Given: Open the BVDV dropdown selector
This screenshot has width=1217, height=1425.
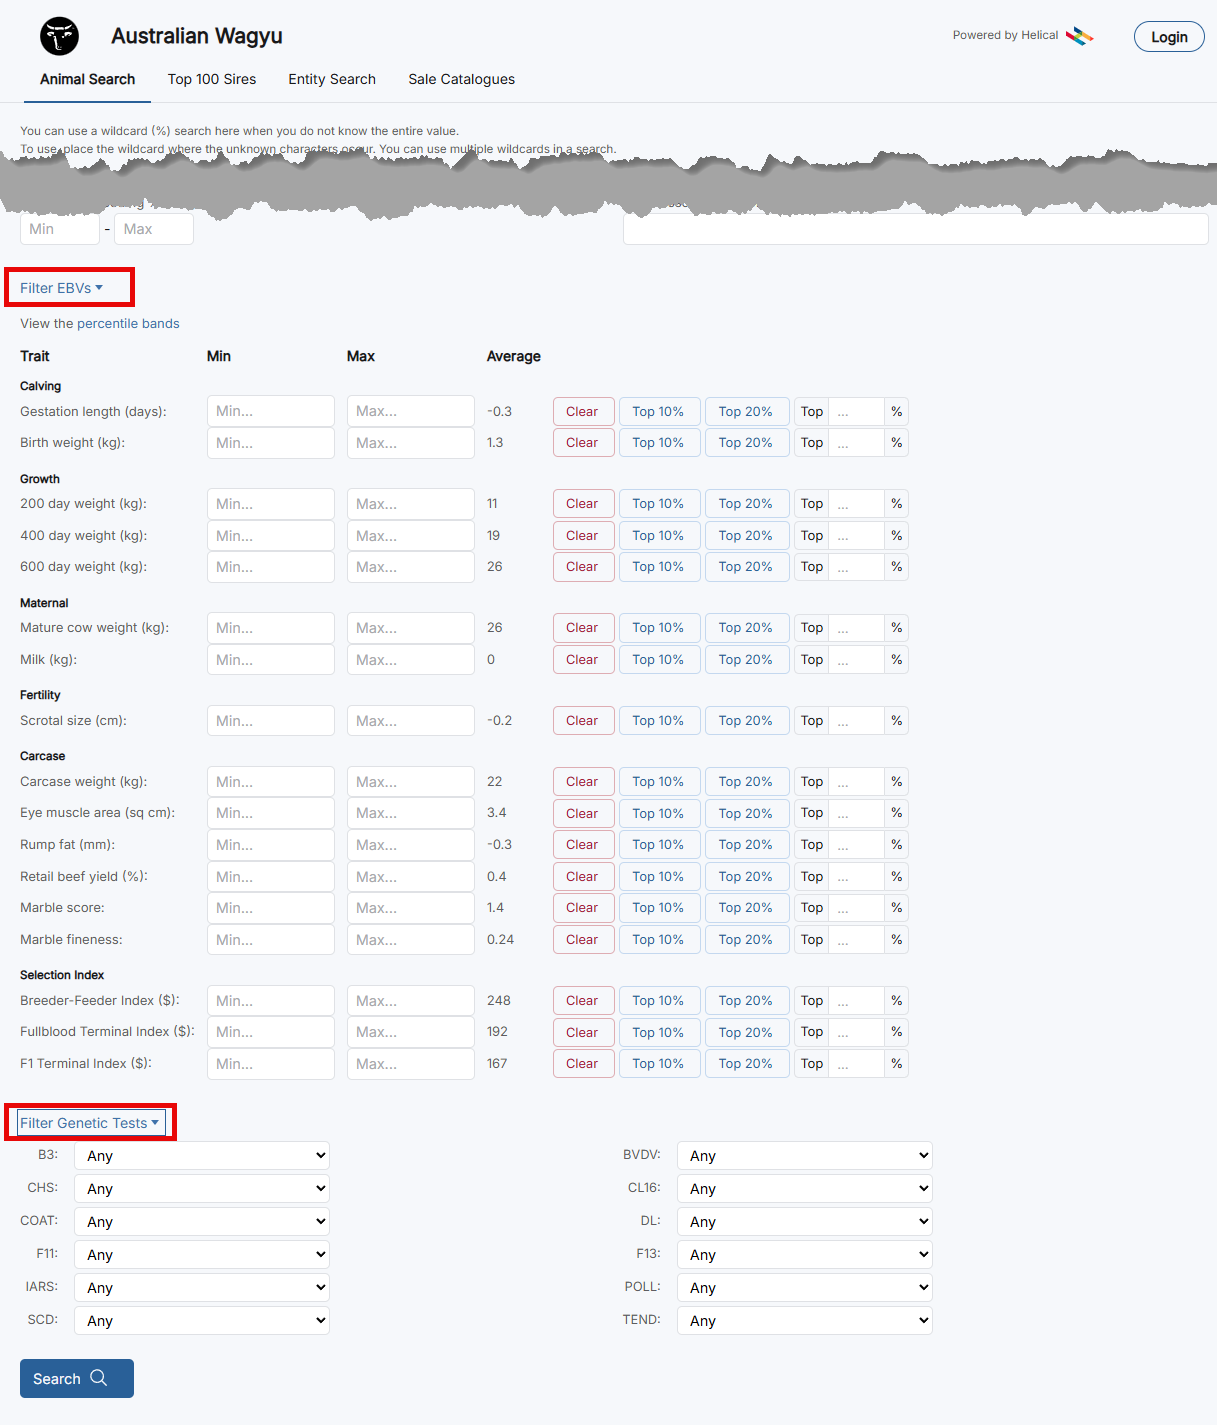Looking at the screenshot, I should click(804, 1156).
